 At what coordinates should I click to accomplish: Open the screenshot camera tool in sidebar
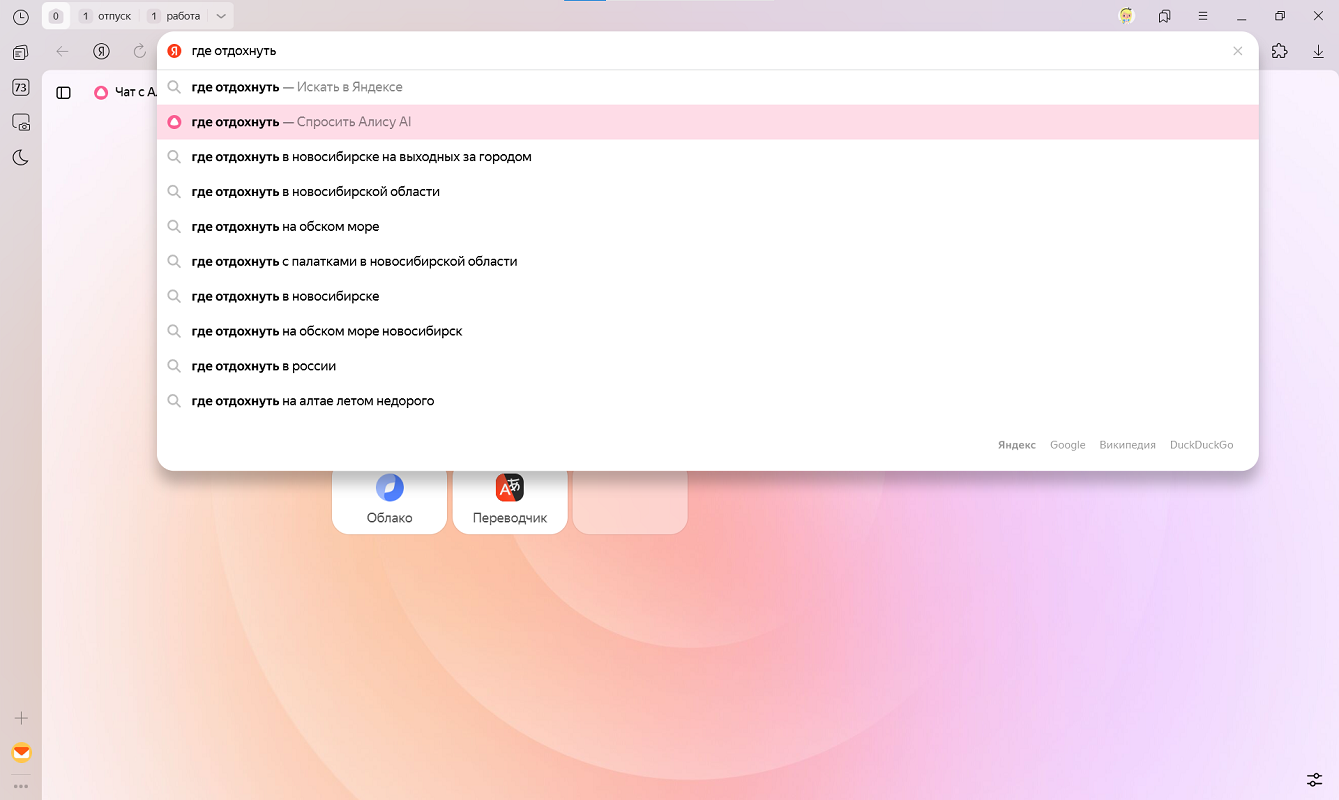pyautogui.click(x=20, y=123)
